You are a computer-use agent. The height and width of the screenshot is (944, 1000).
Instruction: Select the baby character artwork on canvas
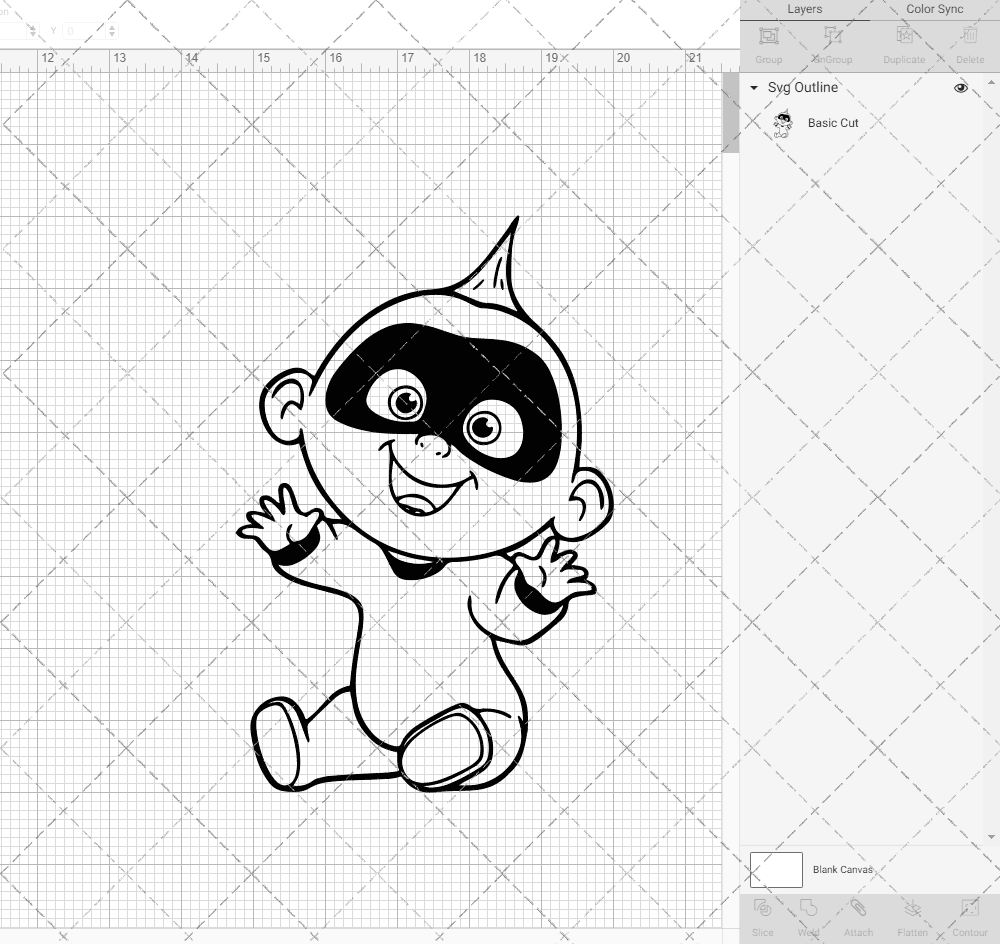[x=425, y=504]
